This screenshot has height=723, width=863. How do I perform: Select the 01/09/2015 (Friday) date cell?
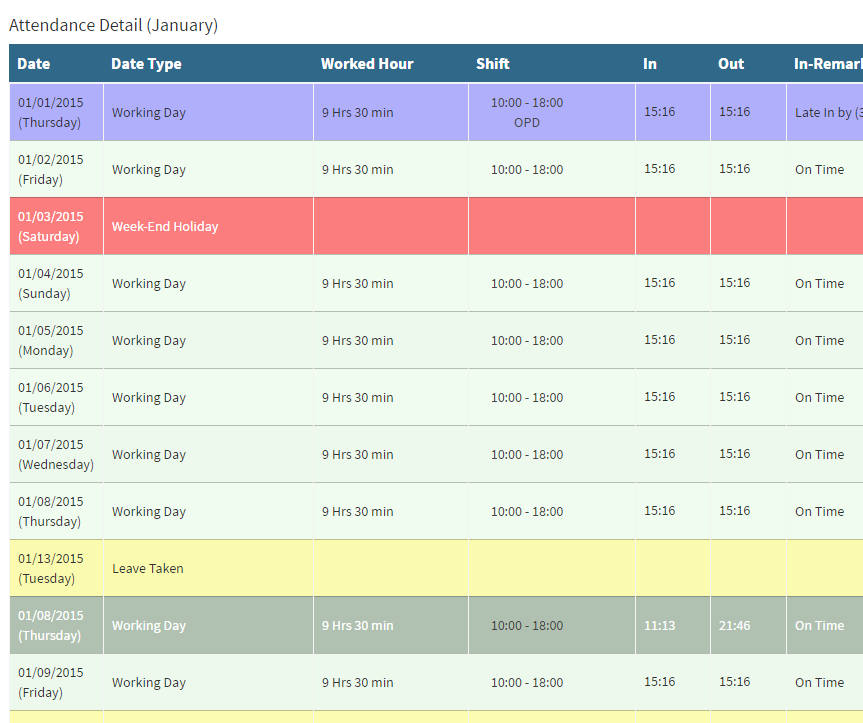pyautogui.click(x=52, y=682)
